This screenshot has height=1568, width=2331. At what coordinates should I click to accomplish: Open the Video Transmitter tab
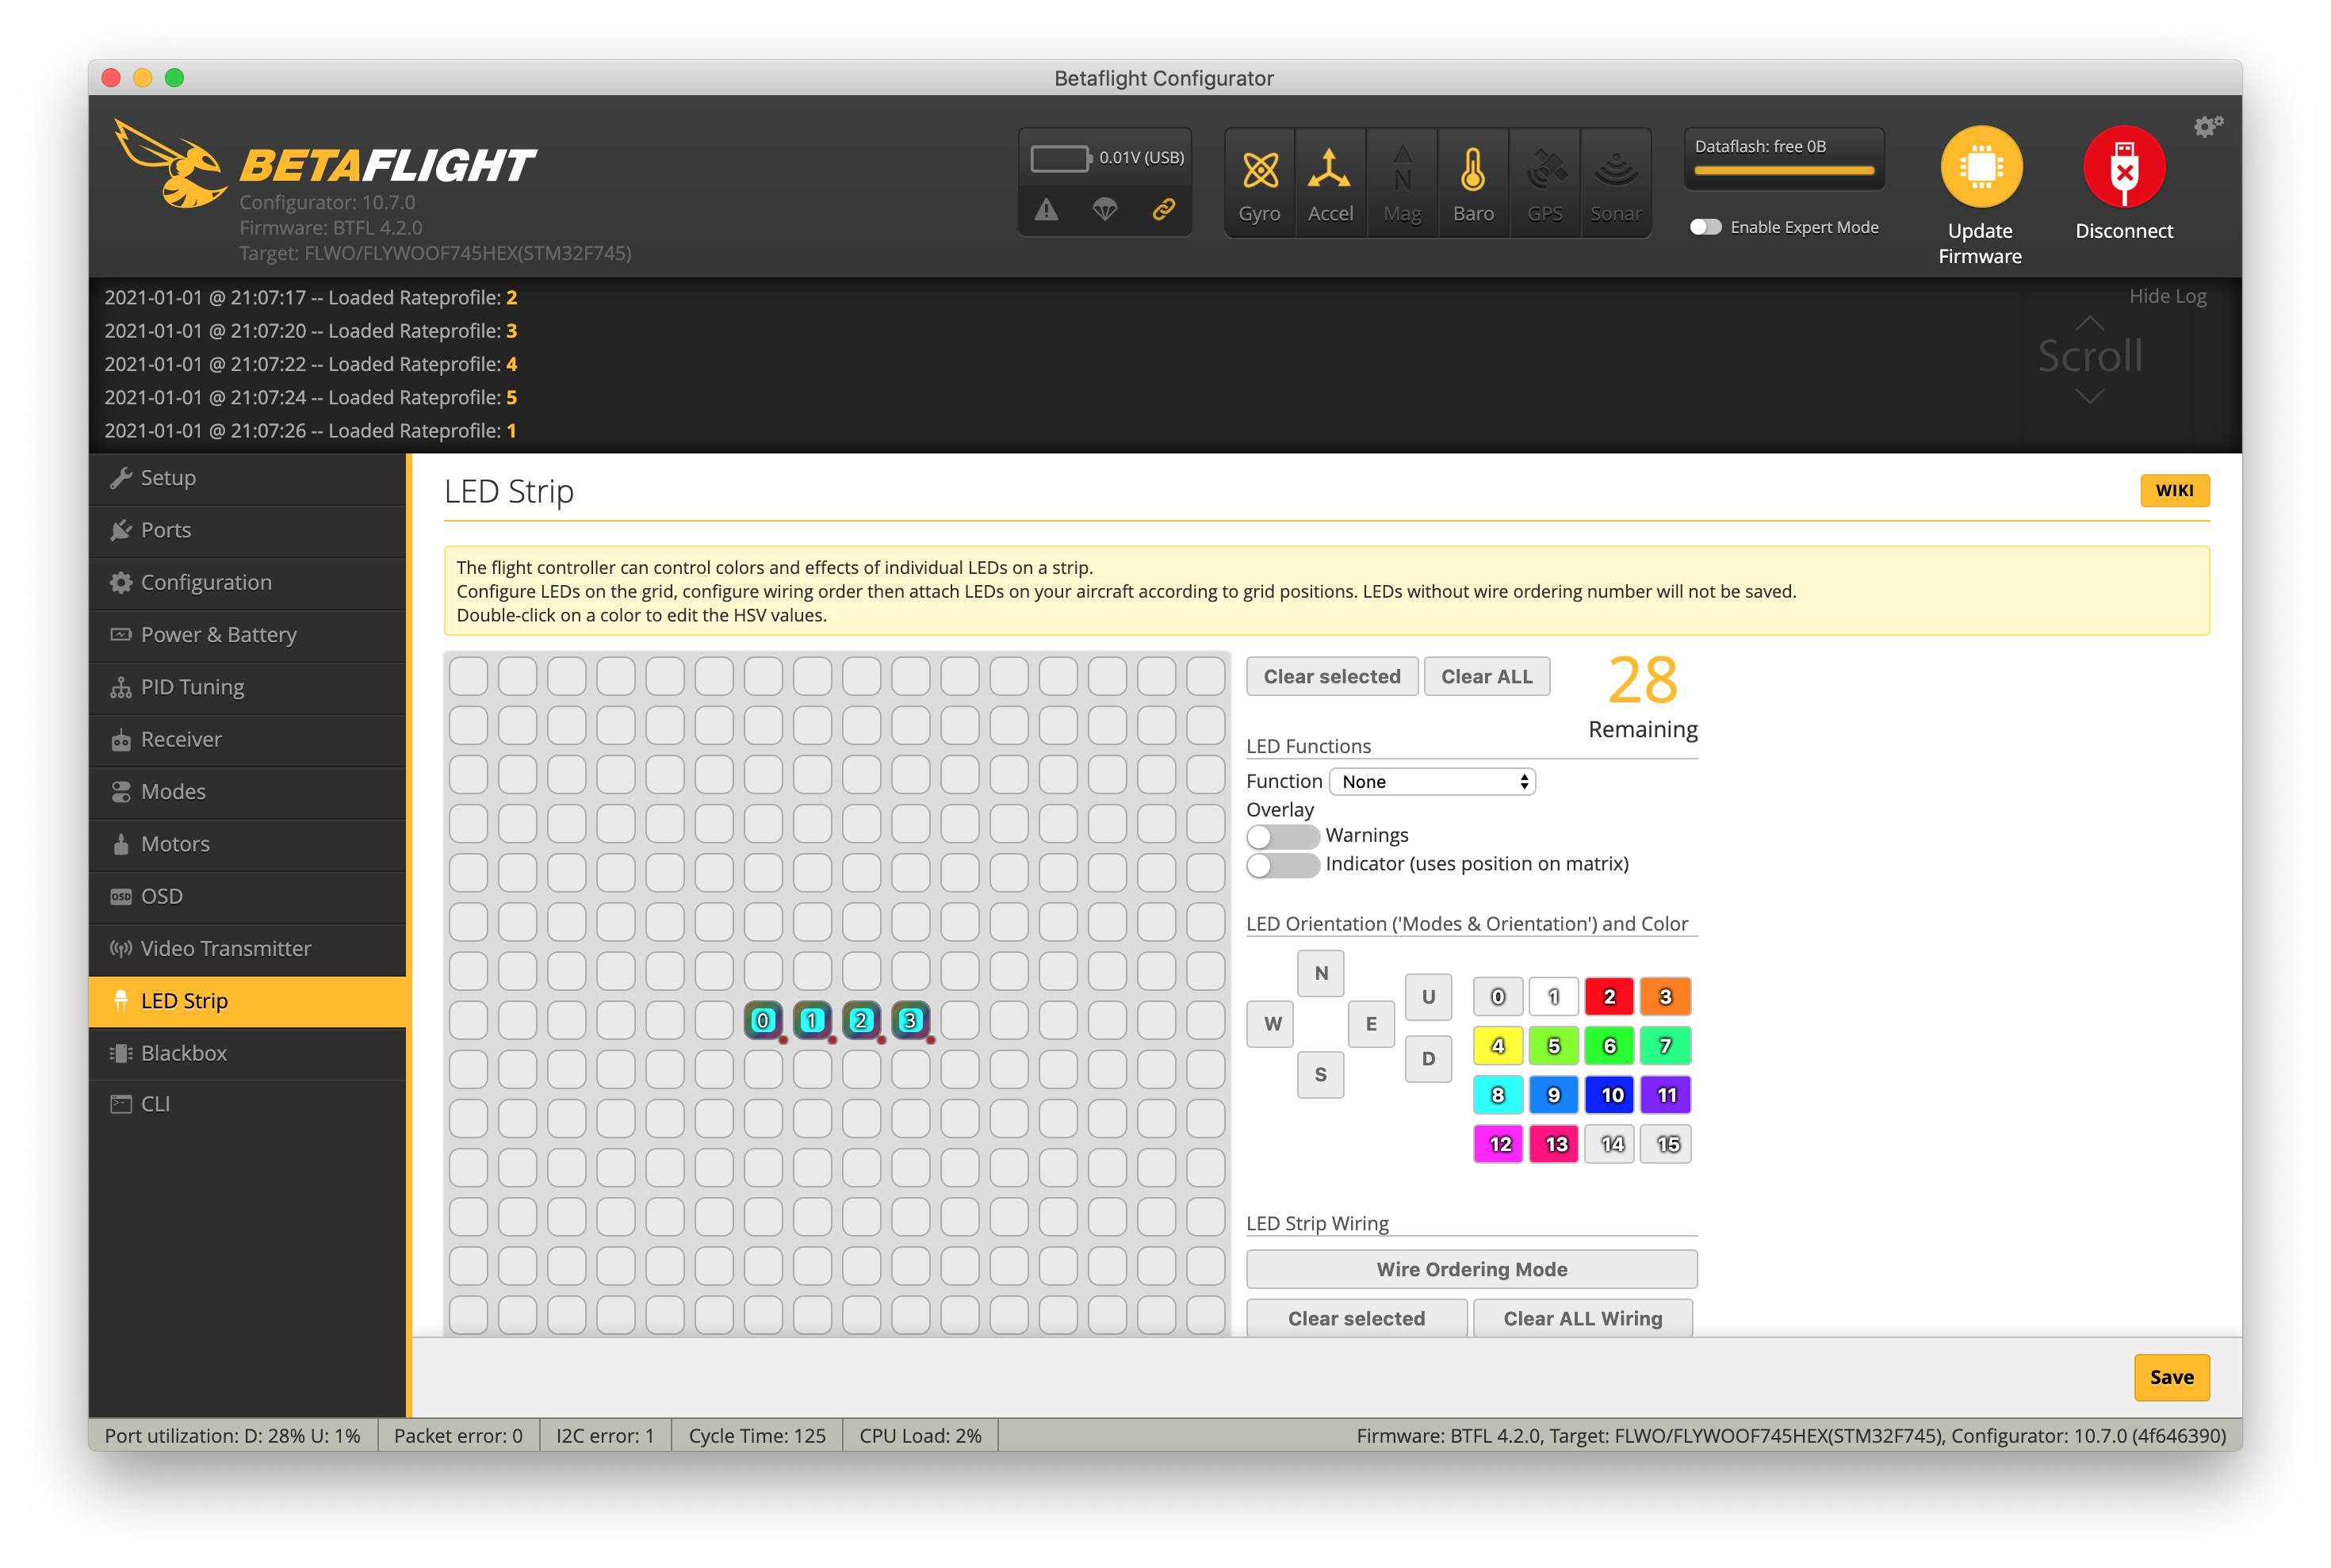[x=248, y=949]
